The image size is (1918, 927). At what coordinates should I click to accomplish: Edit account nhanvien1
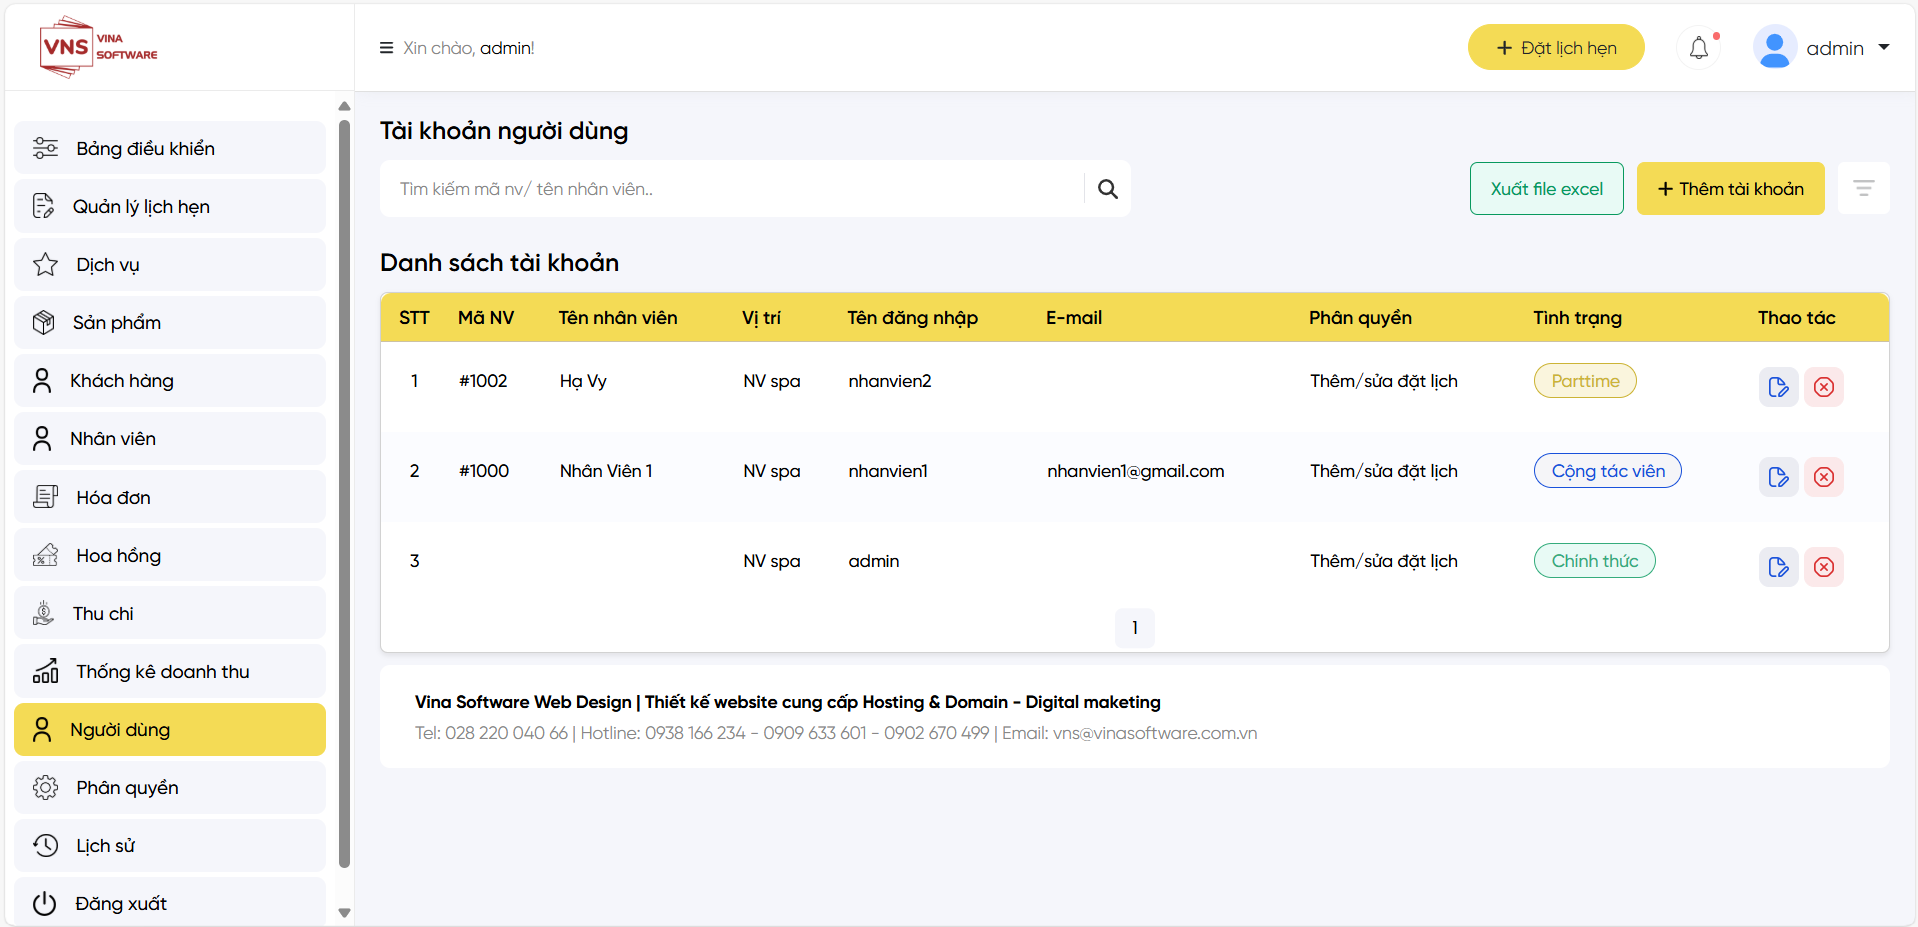[1779, 477]
